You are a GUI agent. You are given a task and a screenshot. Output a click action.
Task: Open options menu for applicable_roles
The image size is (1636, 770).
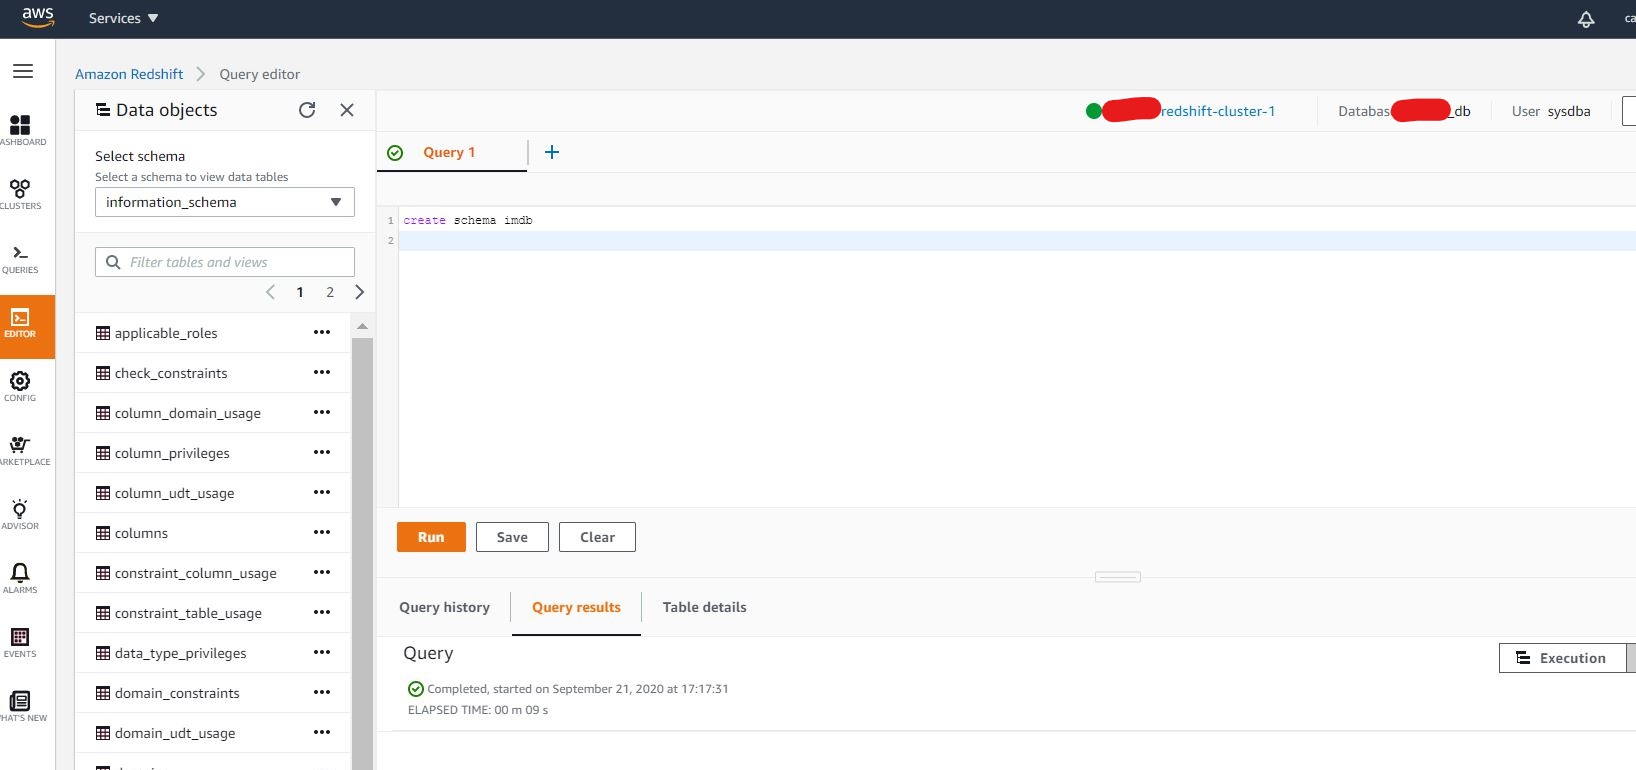[322, 332]
